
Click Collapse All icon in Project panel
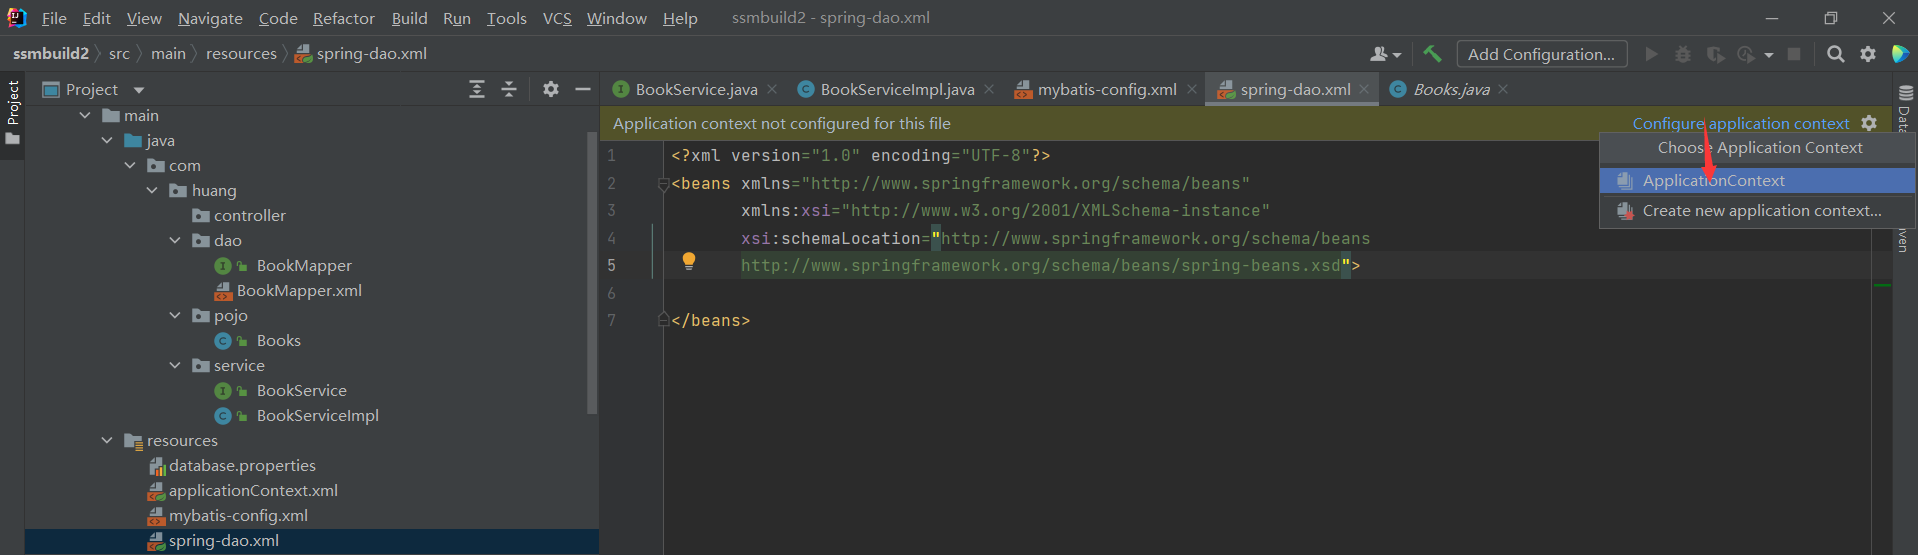tap(509, 89)
